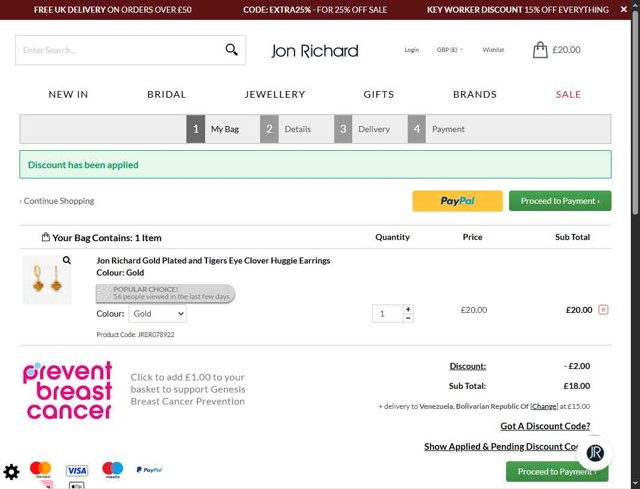Click the yellow PayPal checkout button
640x489 pixels.
click(x=458, y=201)
